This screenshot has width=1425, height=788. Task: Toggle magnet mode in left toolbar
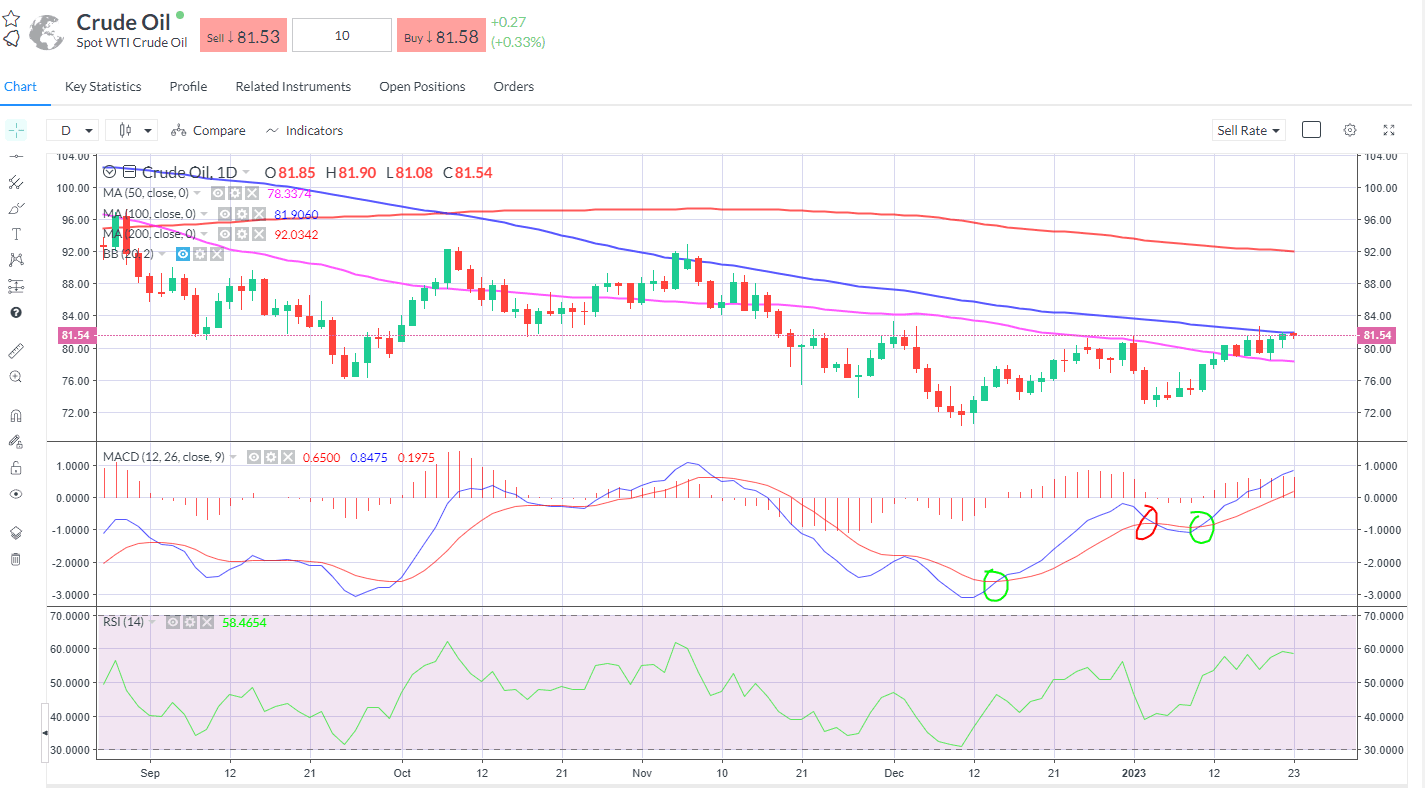[16, 415]
